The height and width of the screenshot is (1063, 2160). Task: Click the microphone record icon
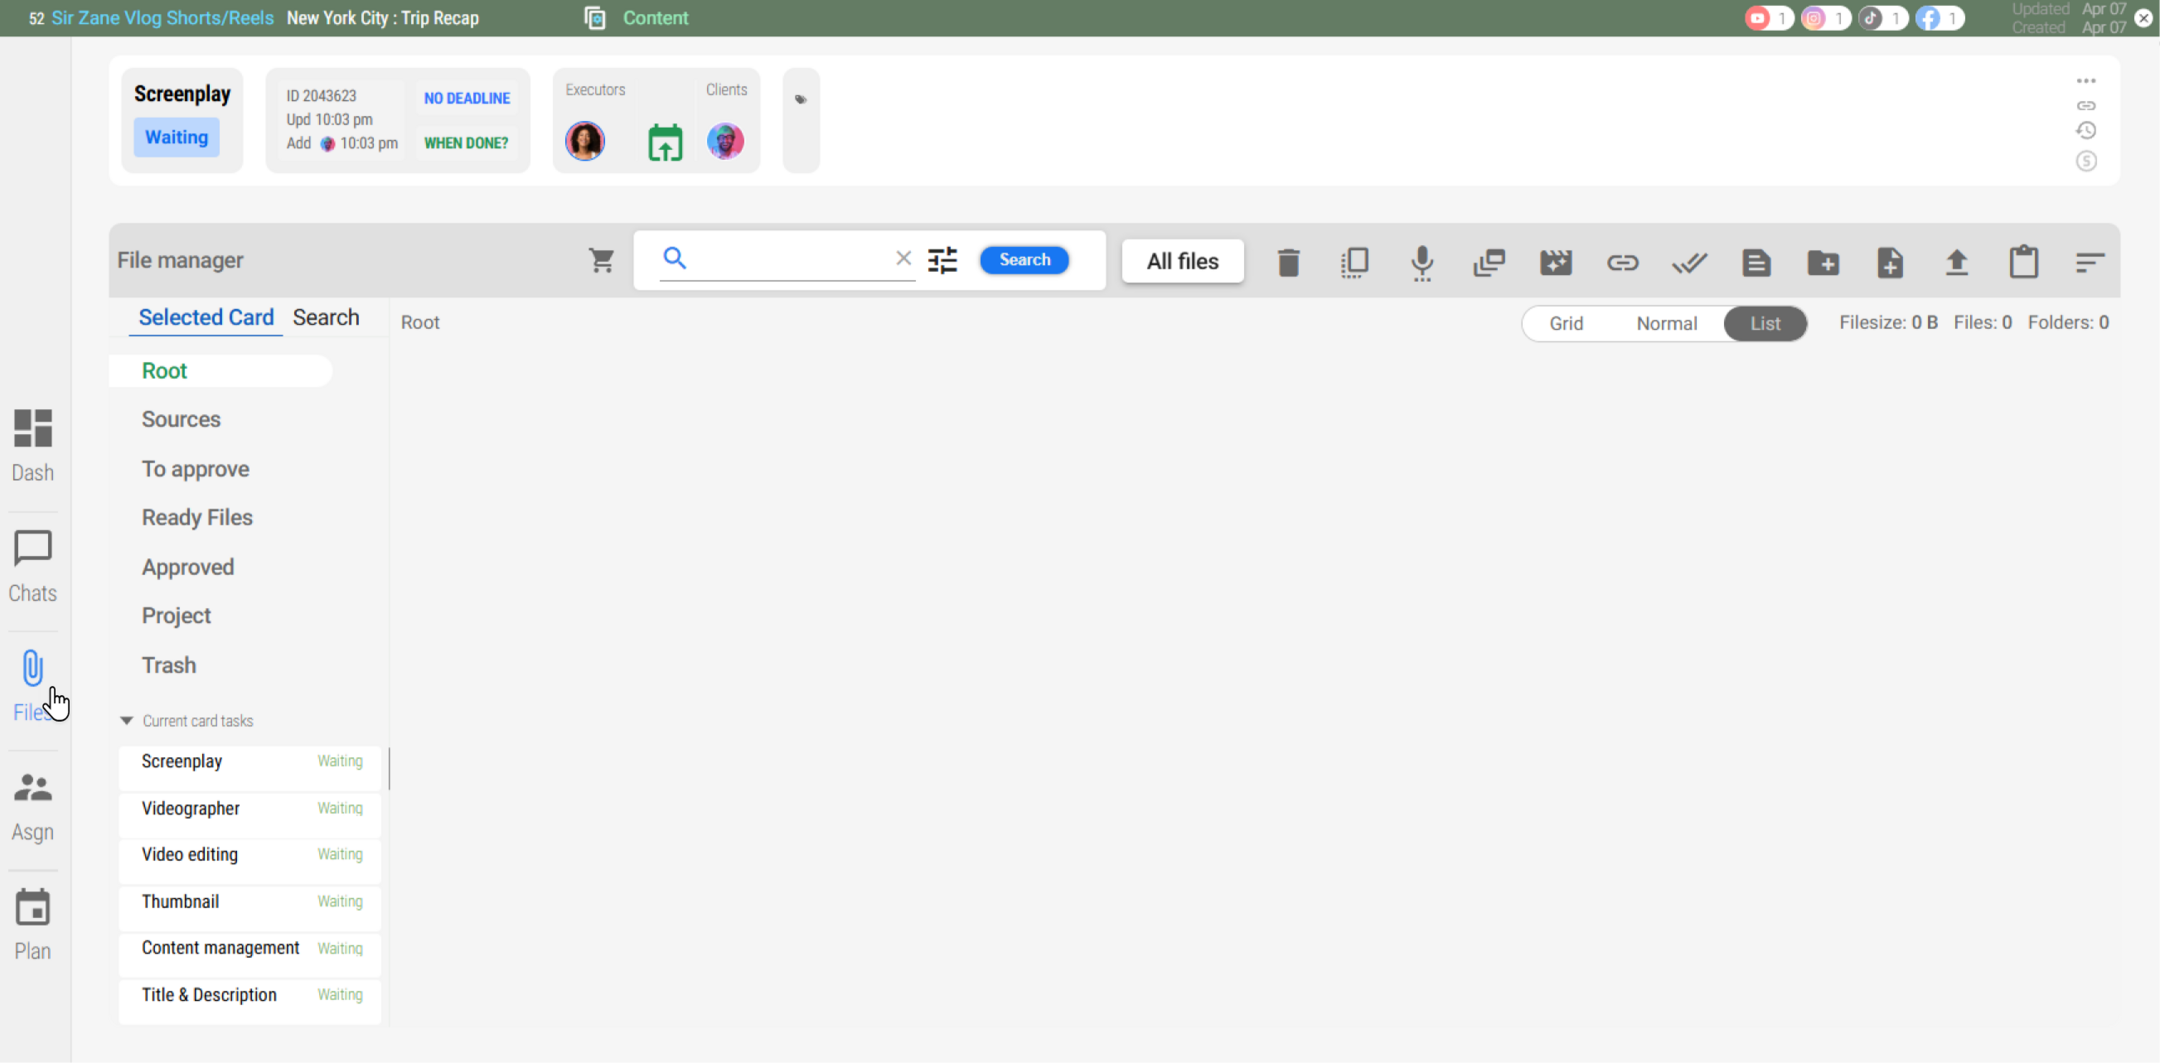[1421, 262]
